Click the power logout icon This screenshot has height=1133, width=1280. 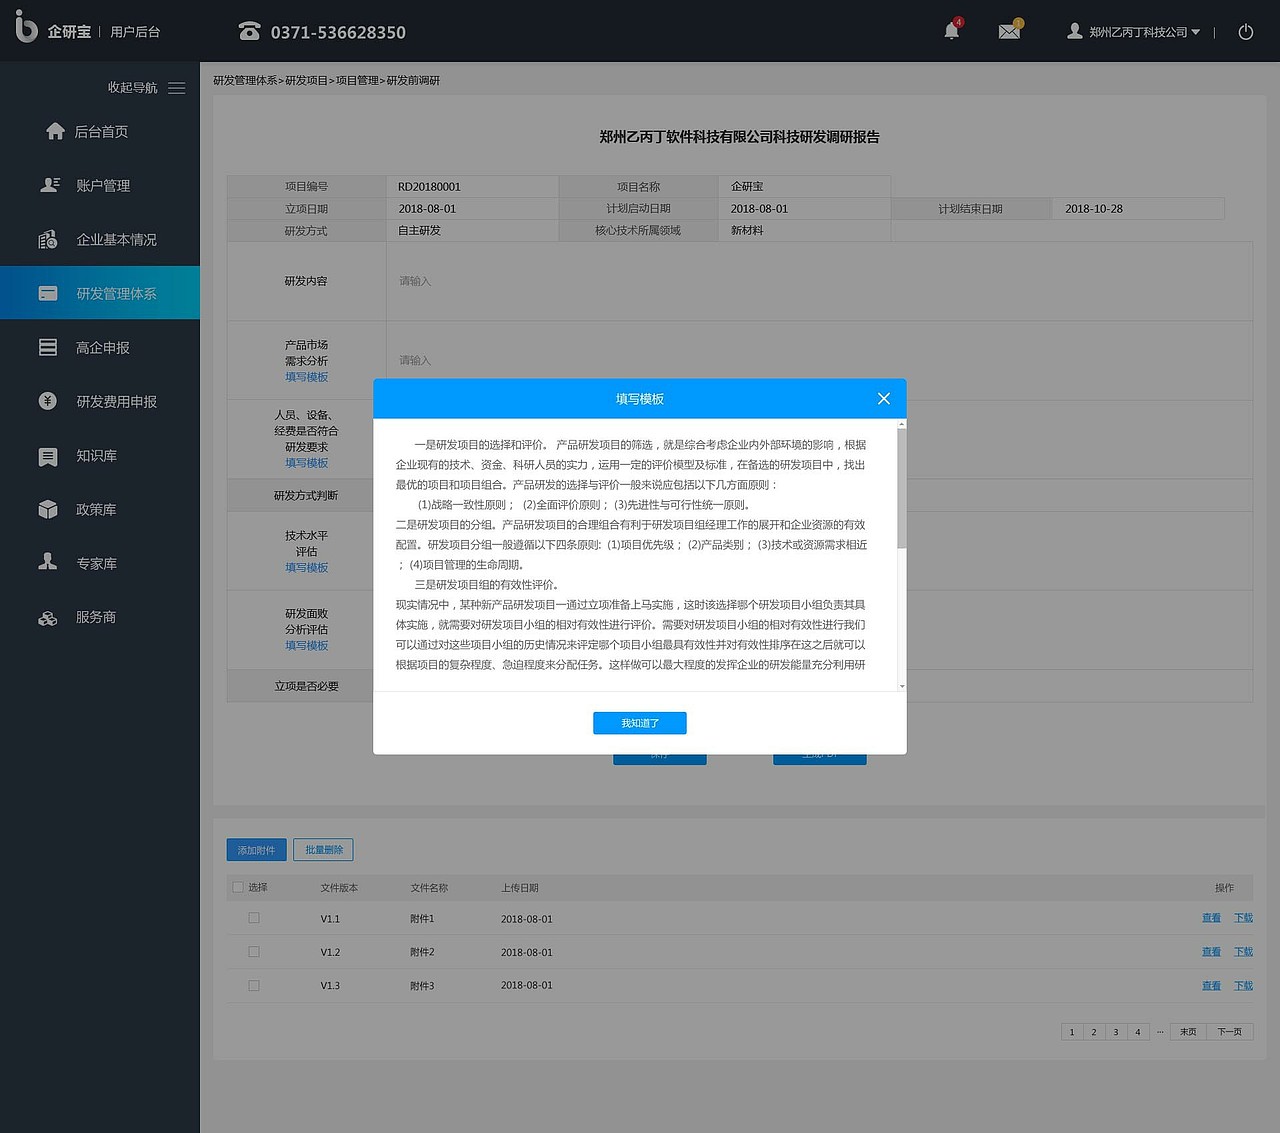click(1246, 32)
